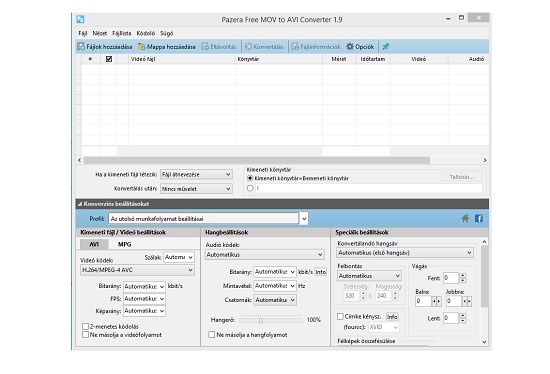Switch to the MPG tab
This screenshot has width=550, height=374.
[125, 244]
